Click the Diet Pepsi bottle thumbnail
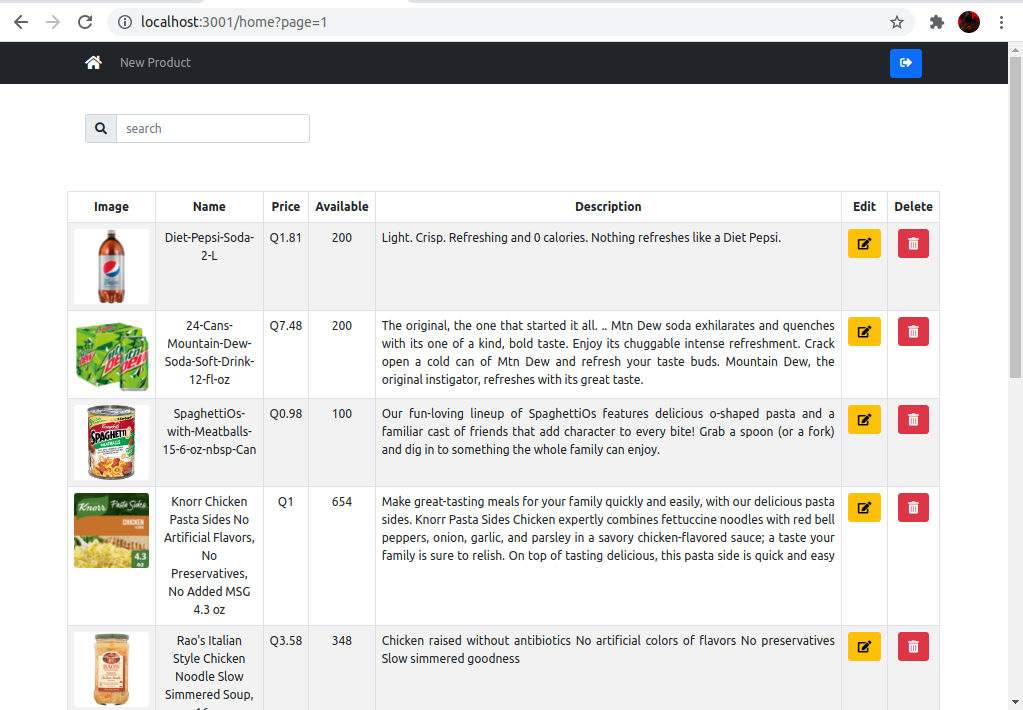This screenshot has width=1023, height=710. [112, 266]
